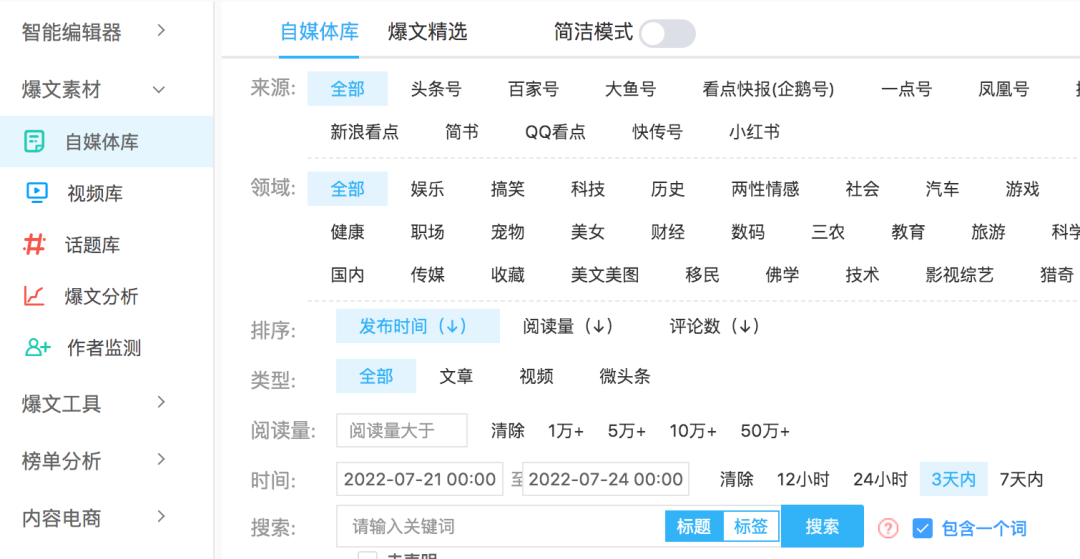
Task: Filter source by 新浪看点
Action: [364, 131]
